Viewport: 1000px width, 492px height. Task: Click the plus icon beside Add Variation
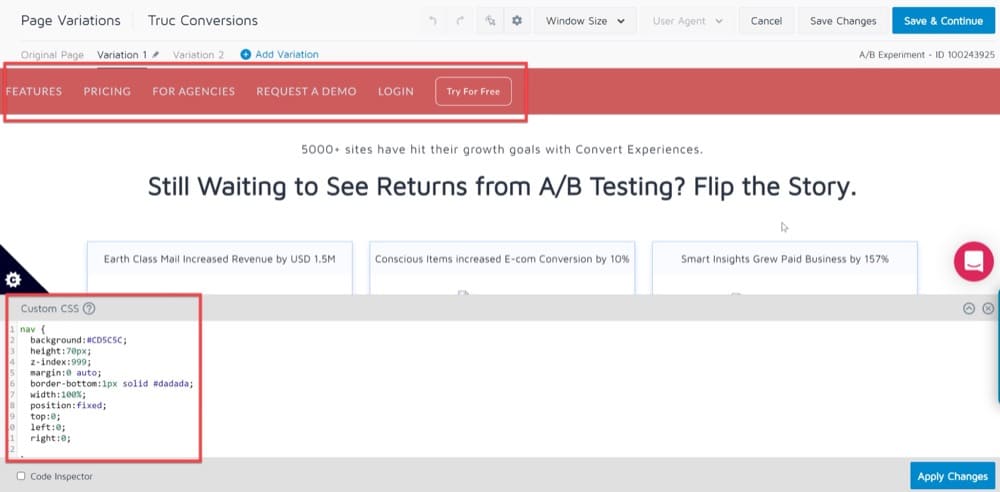tap(246, 55)
